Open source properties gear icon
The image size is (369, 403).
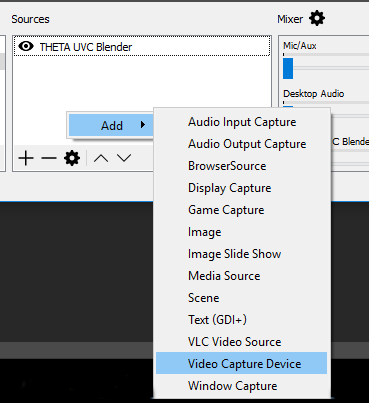[72, 158]
